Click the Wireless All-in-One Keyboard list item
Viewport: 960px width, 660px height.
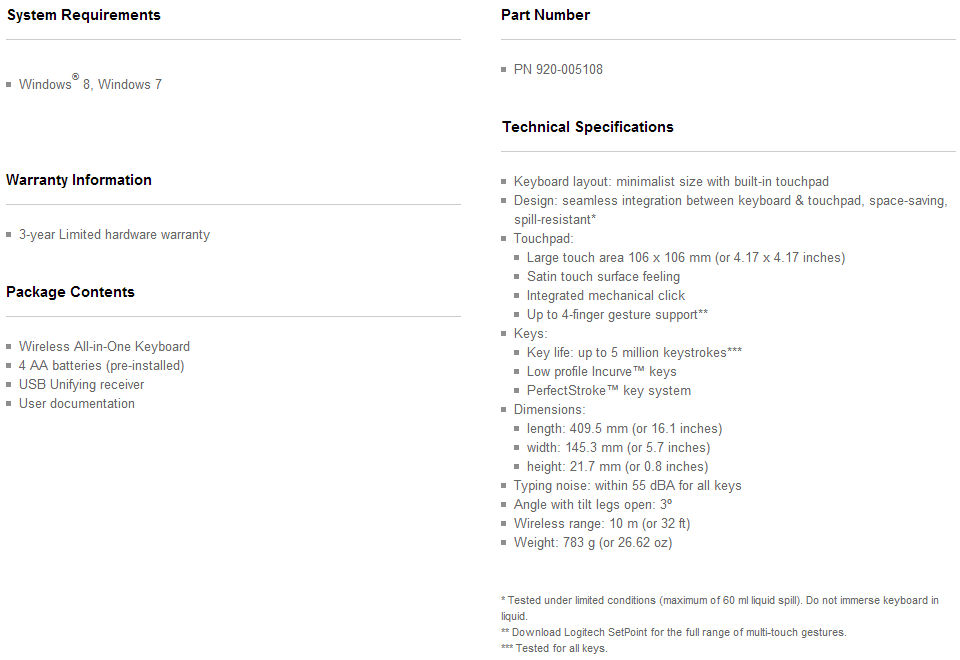104,347
